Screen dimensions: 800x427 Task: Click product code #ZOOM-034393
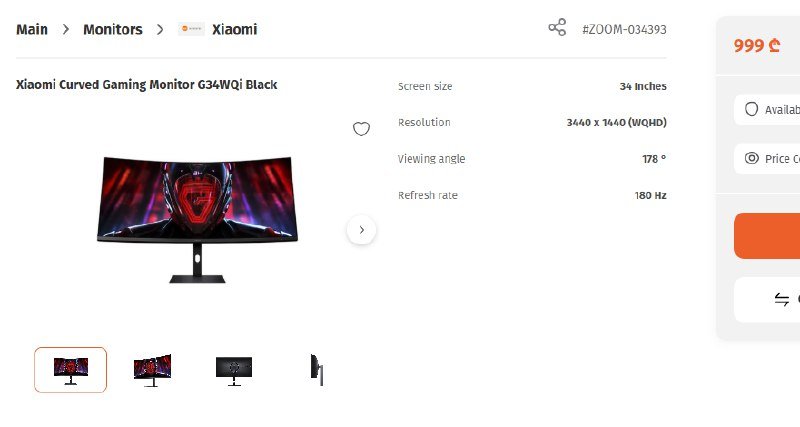coord(624,30)
